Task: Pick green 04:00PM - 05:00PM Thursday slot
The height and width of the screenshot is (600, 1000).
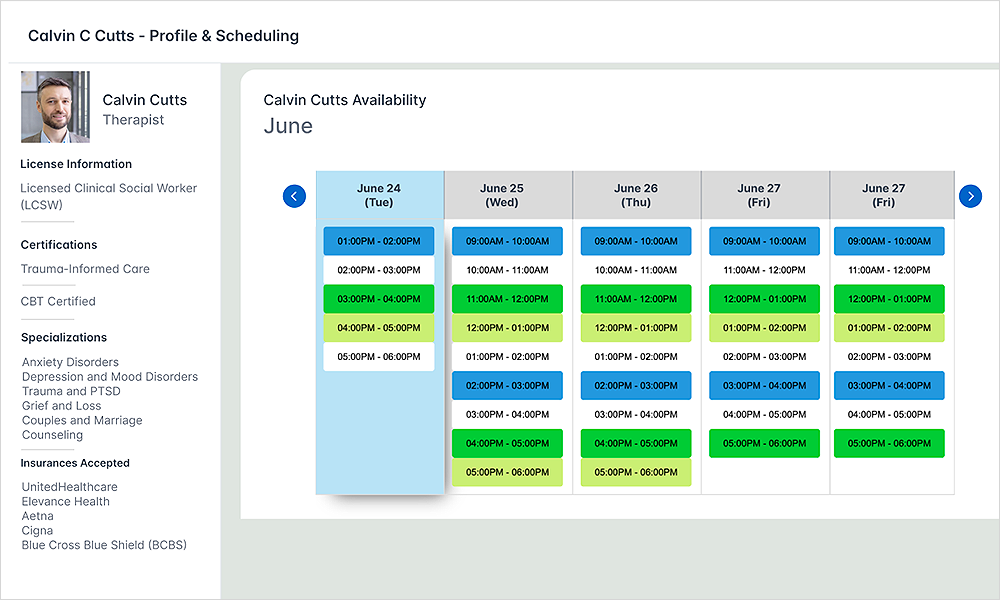Action: point(636,443)
